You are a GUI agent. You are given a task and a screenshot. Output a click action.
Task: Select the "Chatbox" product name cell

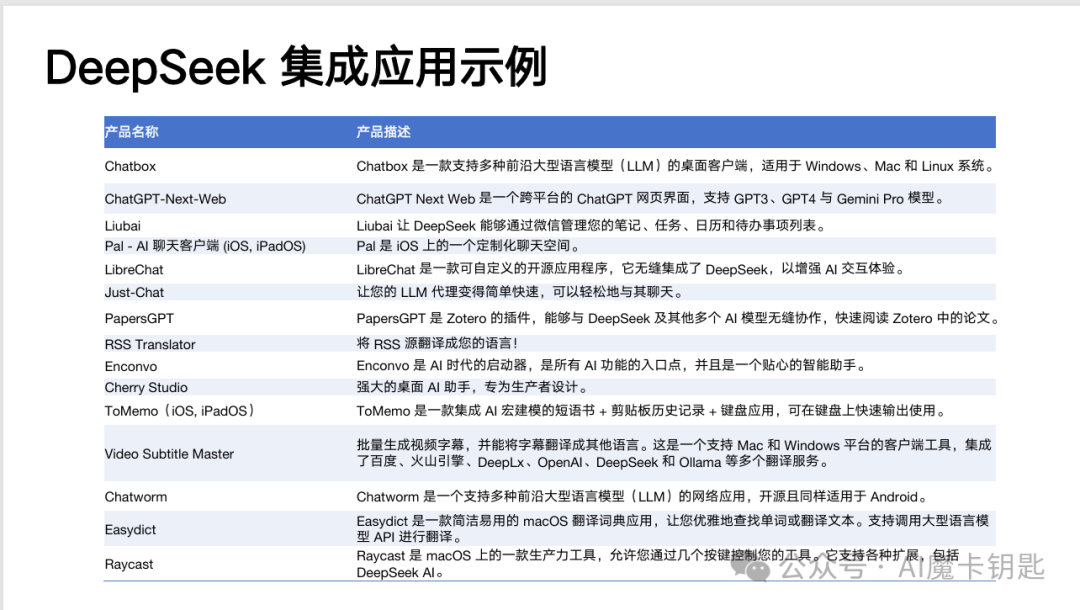click(x=130, y=166)
